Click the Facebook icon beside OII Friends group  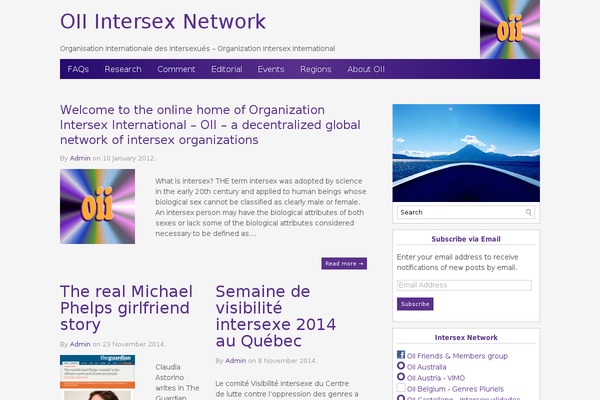(x=401, y=355)
